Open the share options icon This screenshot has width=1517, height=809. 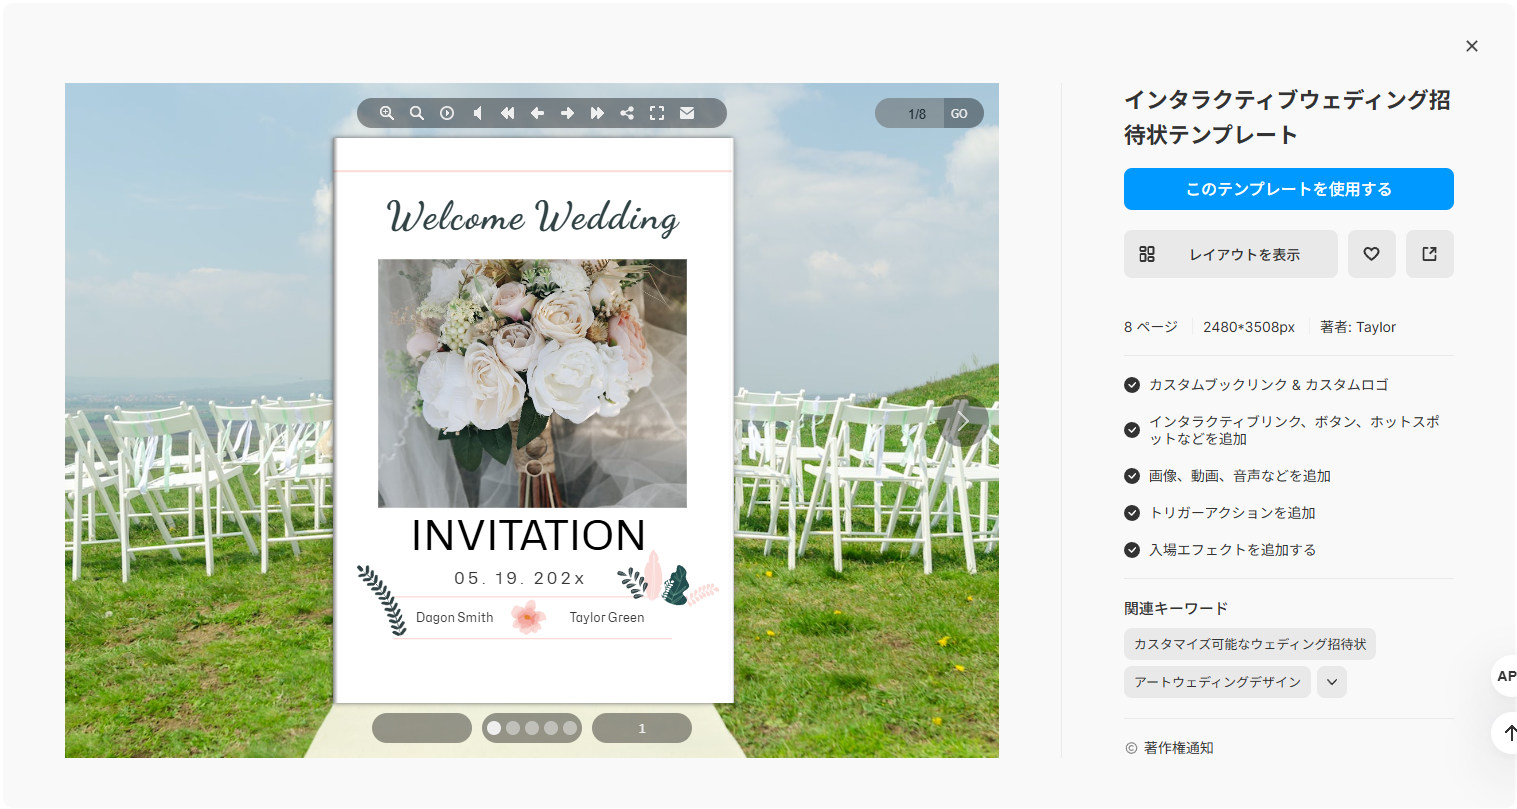click(x=627, y=113)
